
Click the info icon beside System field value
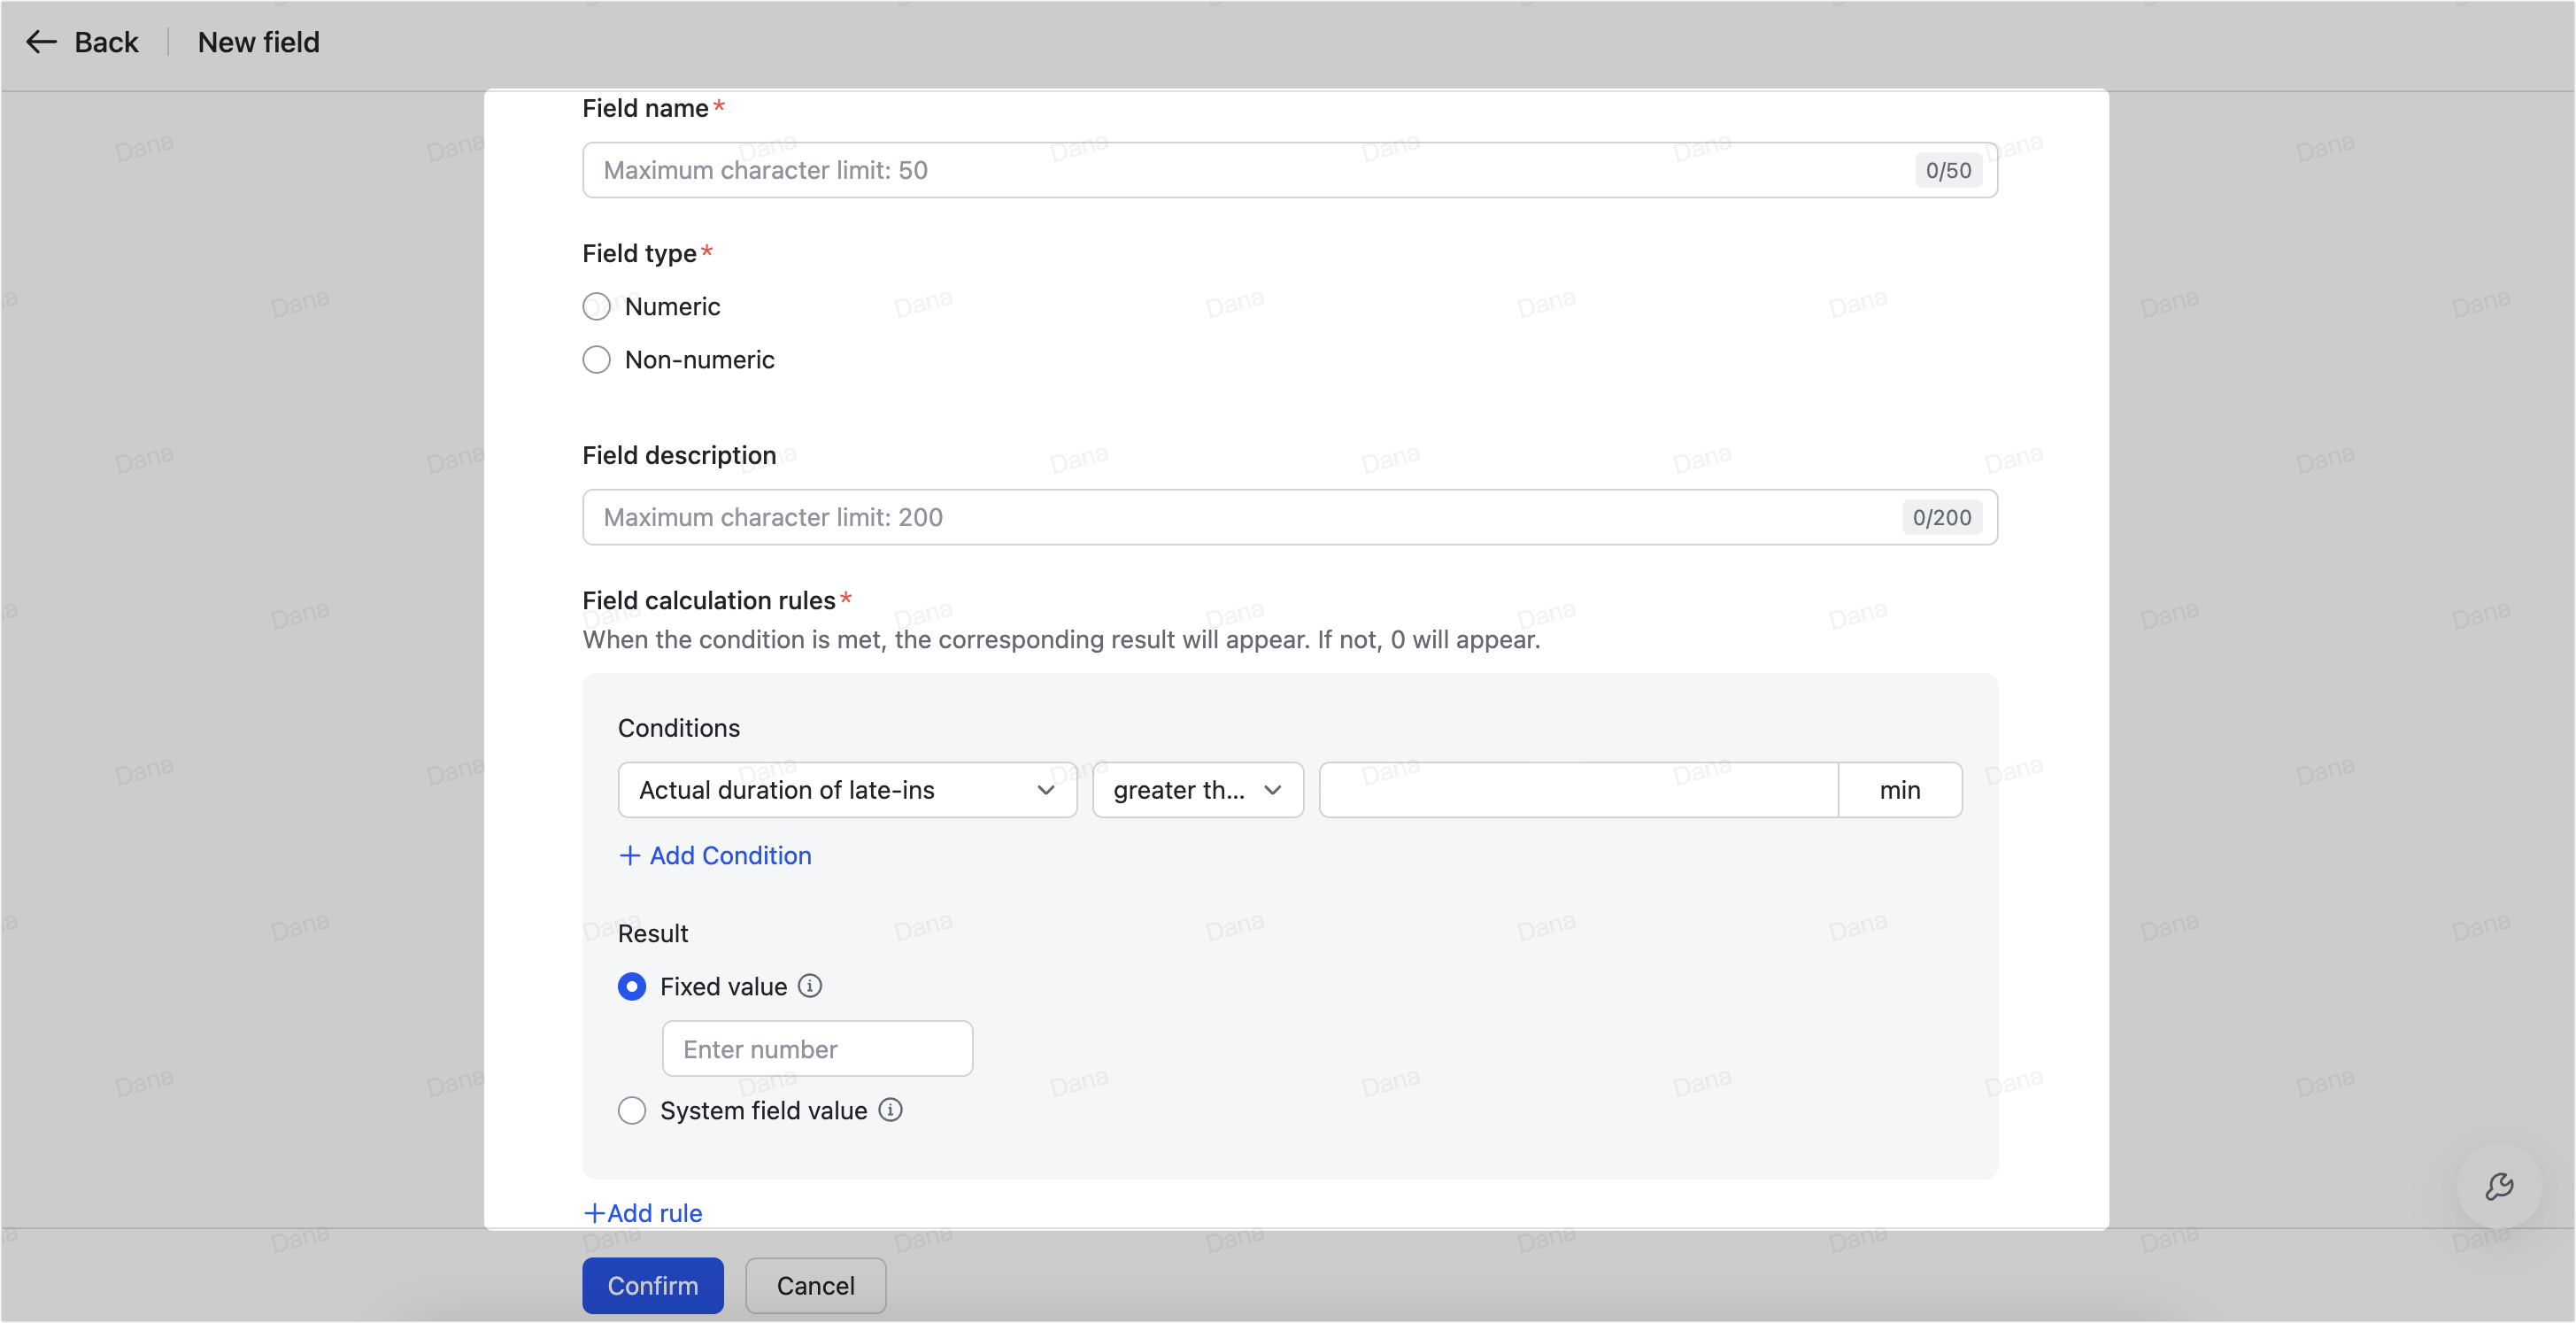tap(890, 1110)
